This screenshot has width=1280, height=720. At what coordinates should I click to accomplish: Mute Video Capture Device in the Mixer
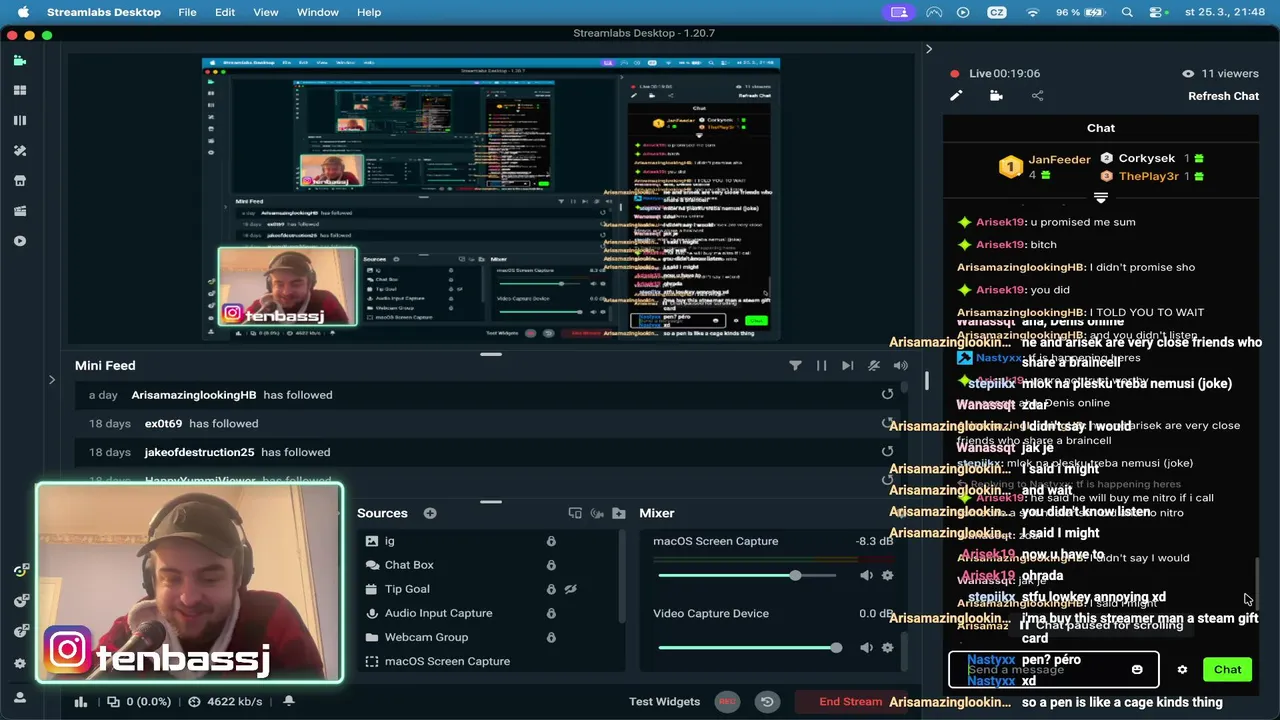[866, 648]
